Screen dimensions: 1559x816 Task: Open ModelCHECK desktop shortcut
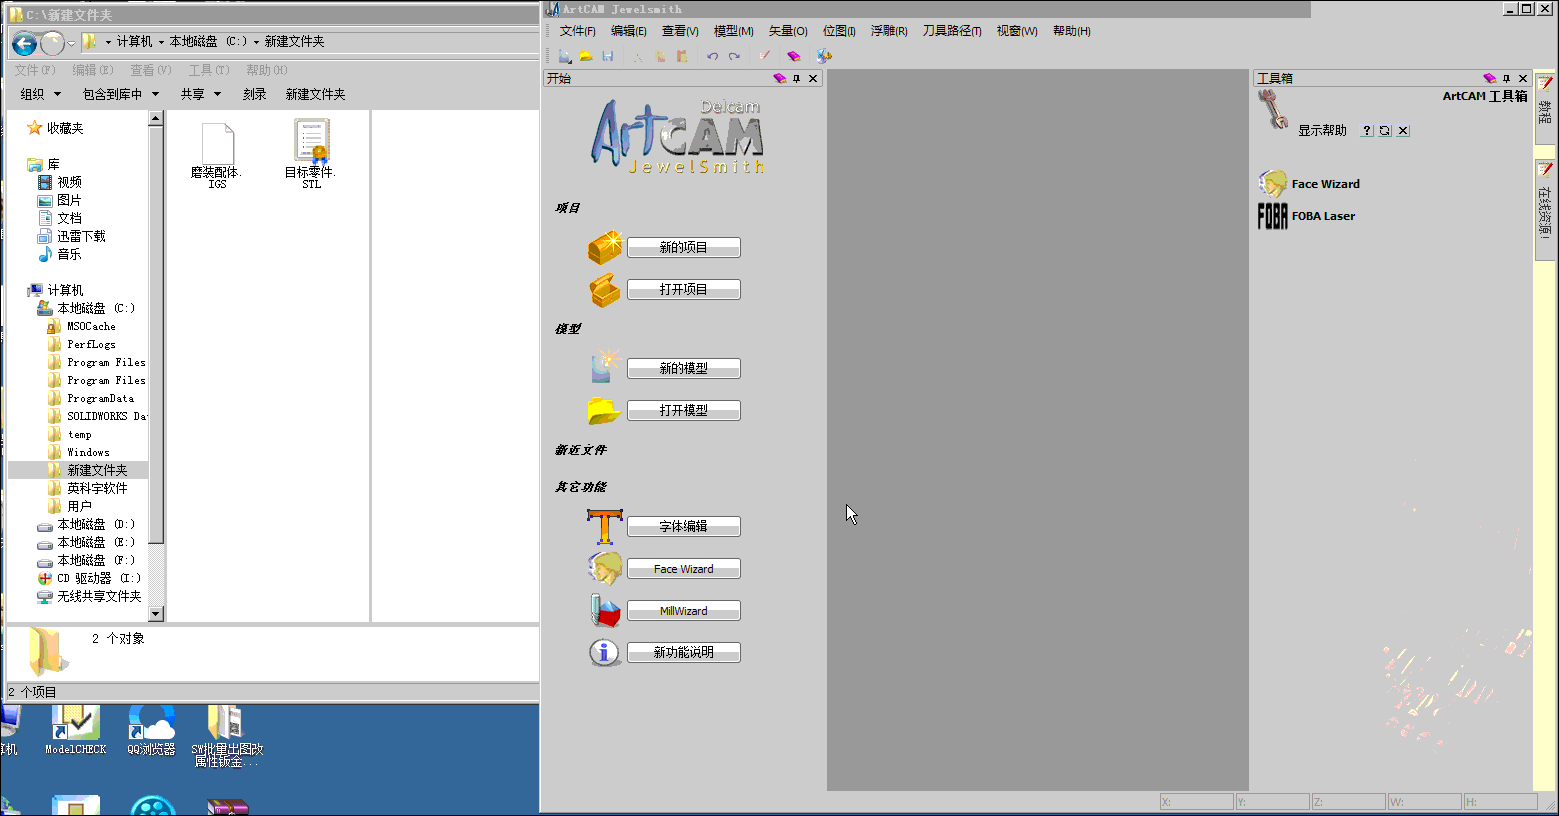point(75,731)
